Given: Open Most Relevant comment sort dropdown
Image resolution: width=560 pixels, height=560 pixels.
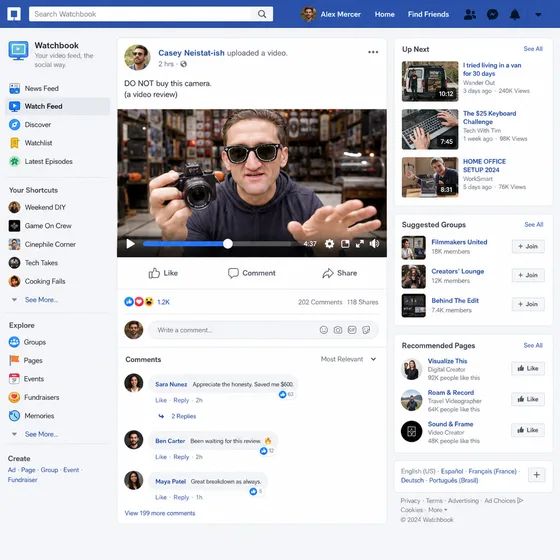Looking at the screenshot, I should pos(348,359).
